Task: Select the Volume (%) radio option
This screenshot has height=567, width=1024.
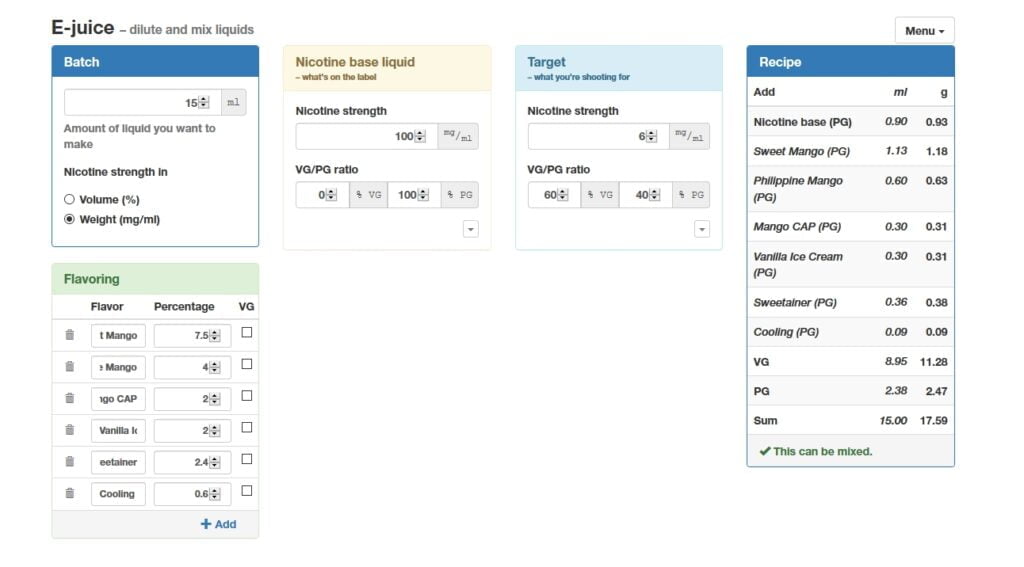Action: pyautogui.click(x=69, y=199)
